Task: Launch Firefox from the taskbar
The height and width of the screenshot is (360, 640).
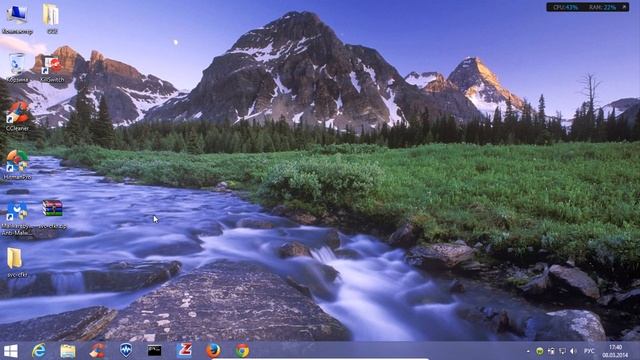Action: 213,351
